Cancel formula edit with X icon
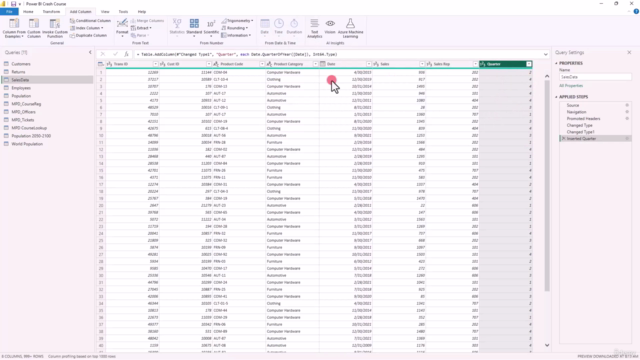640x360 pixels. 103,54
